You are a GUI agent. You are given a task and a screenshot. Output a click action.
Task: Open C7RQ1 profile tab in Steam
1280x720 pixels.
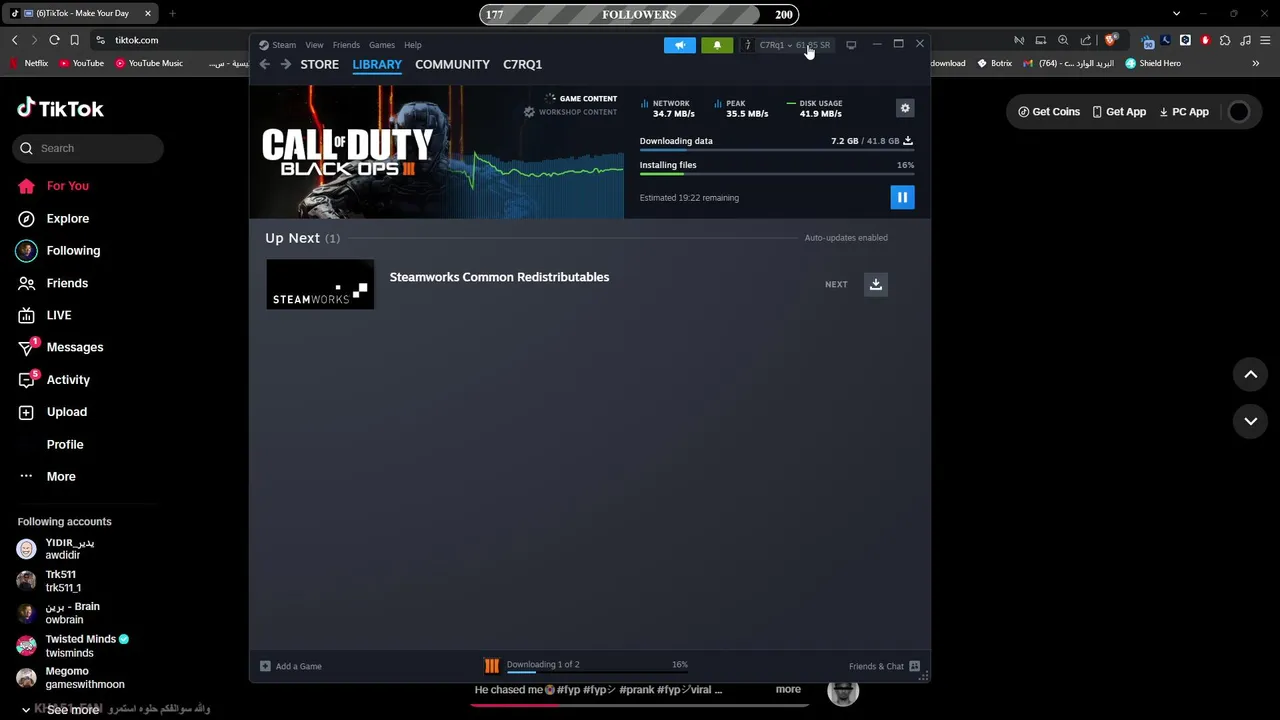tap(522, 64)
